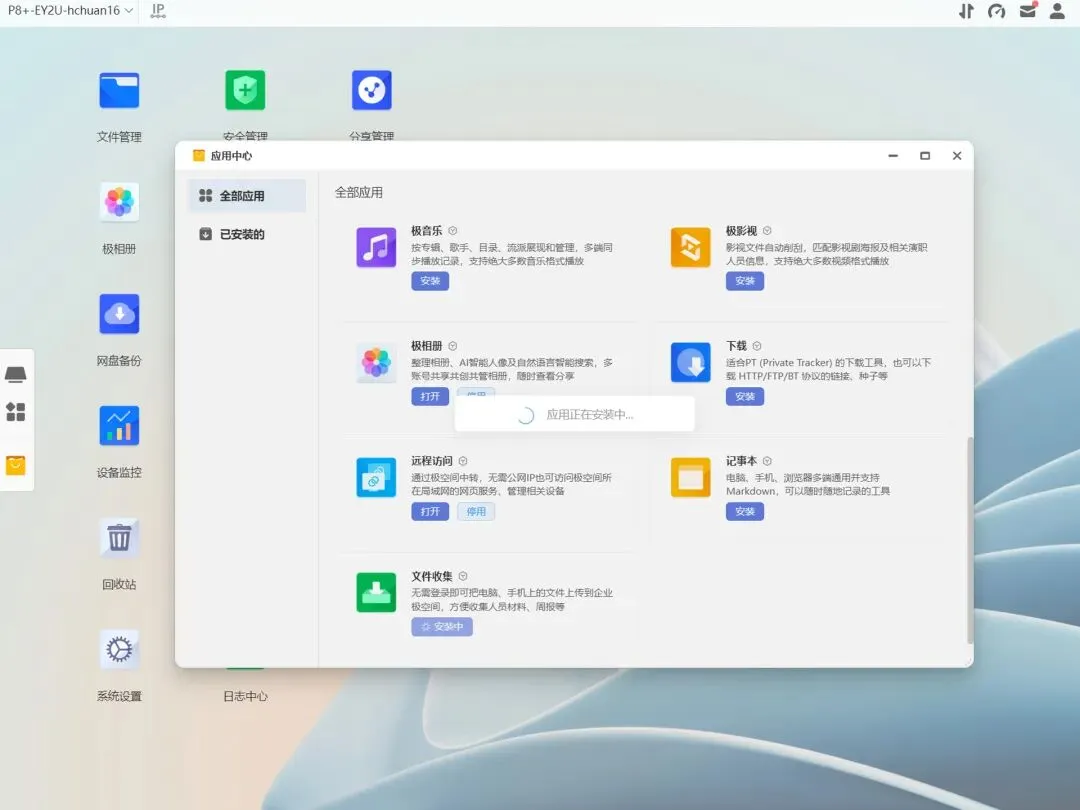Image resolution: width=1080 pixels, height=810 pixels.
Task: Click the yellow app store icon in left dock
Action: click(15, 466)
